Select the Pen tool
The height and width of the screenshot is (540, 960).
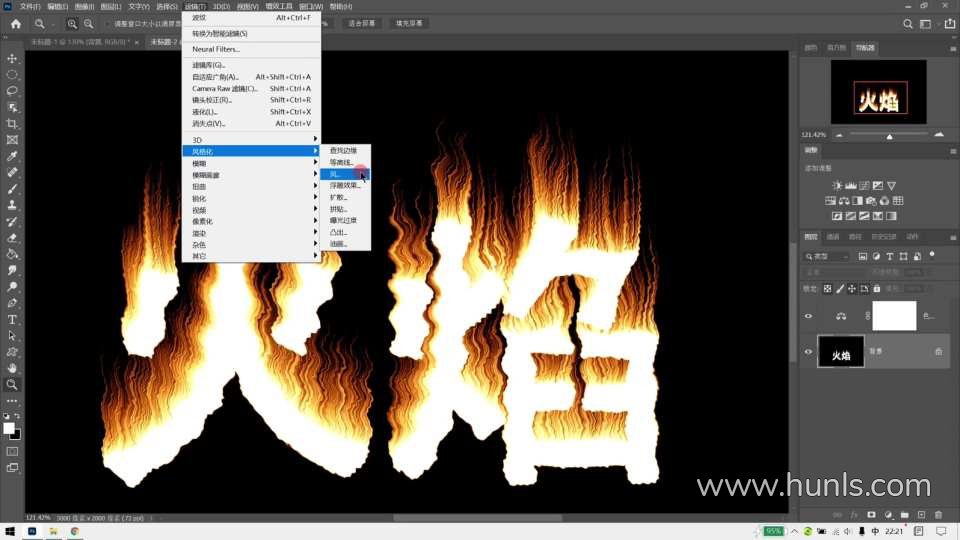12,303
